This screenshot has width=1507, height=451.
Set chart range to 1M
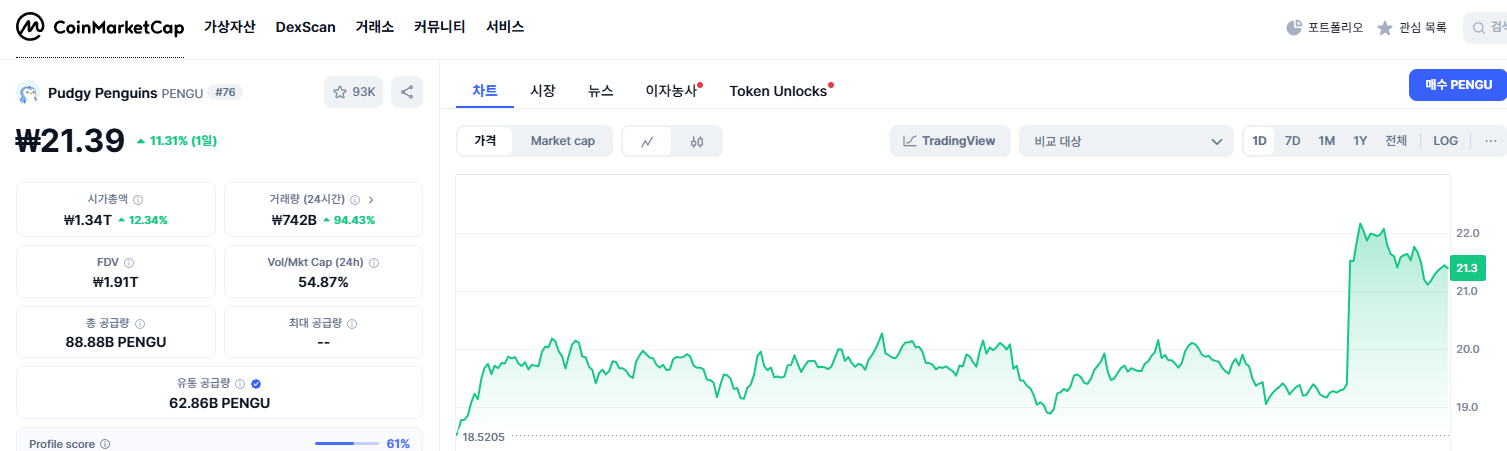tap(1327, 141)
